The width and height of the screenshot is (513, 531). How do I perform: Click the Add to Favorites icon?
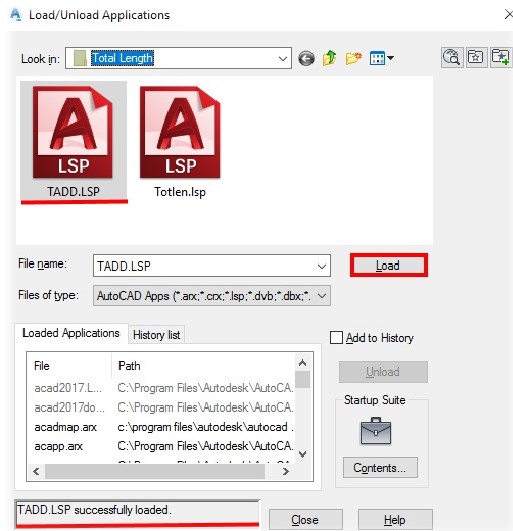coord(500,57)
